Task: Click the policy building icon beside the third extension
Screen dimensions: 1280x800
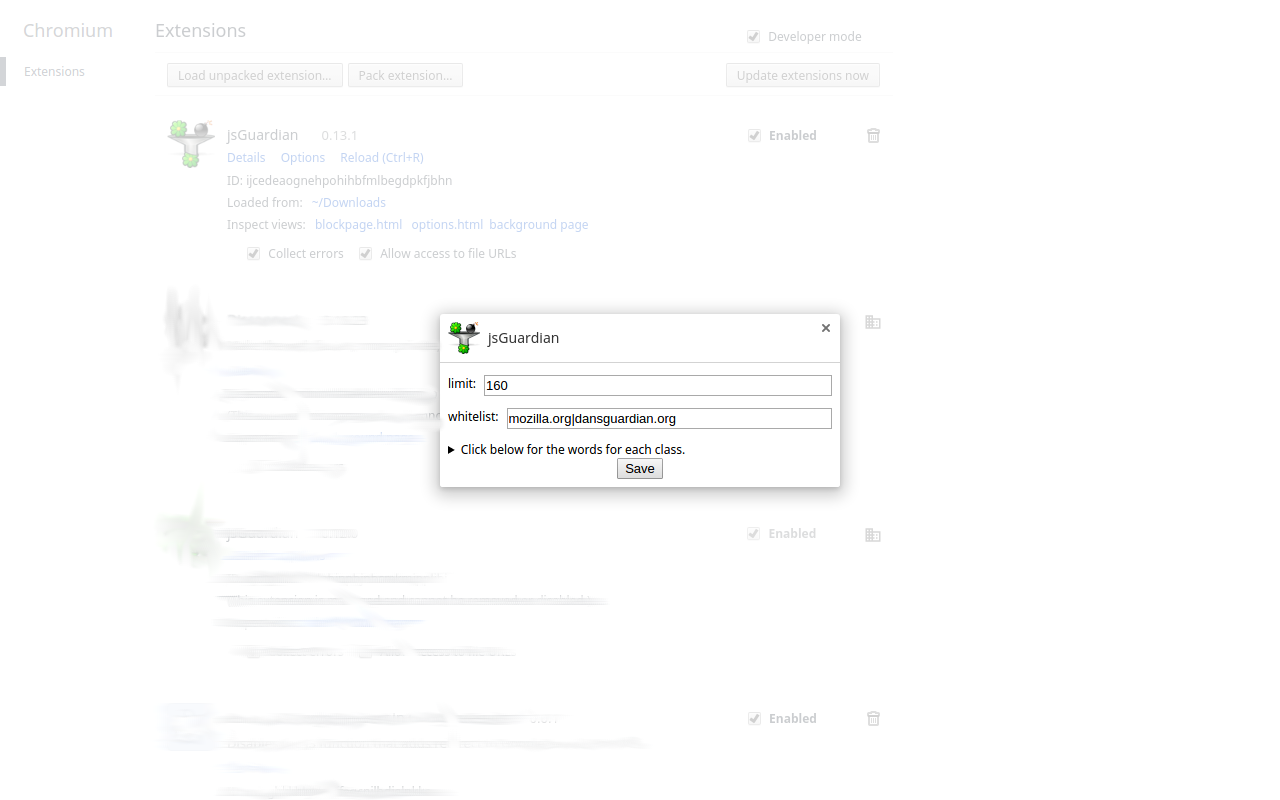Action: [x=873, y=535]
